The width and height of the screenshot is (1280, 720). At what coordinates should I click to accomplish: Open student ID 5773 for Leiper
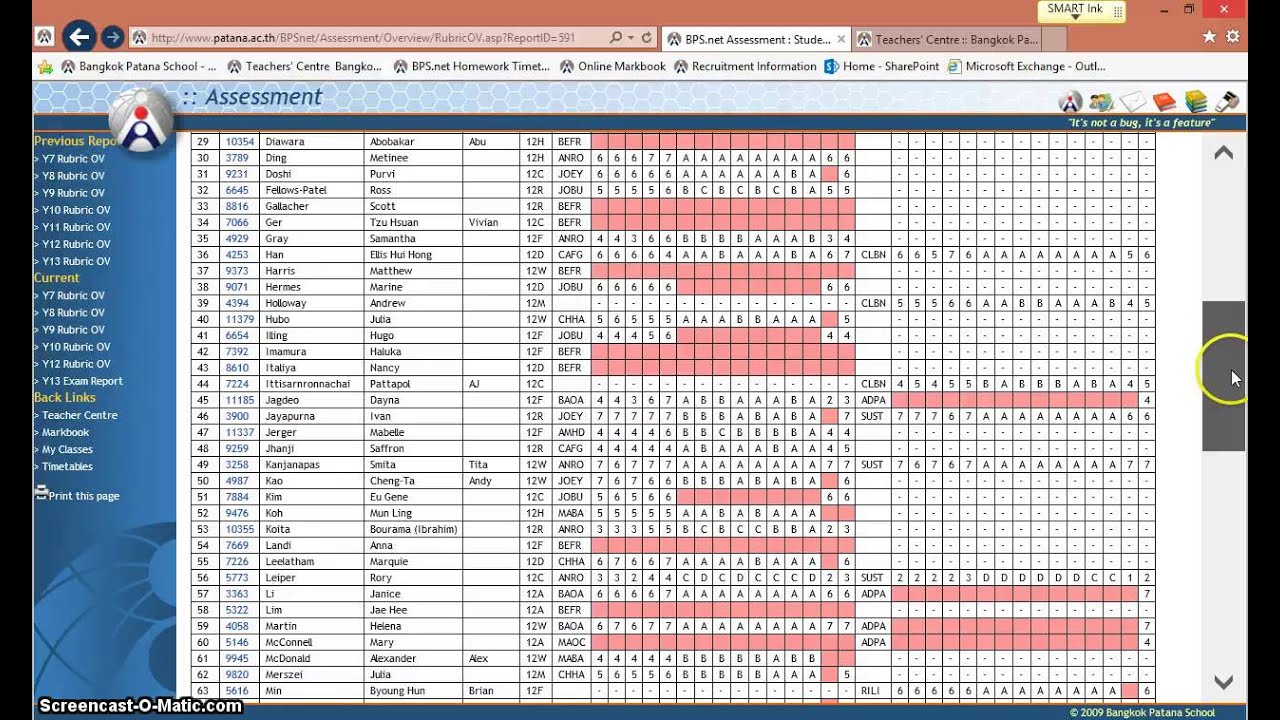(236, 578)
